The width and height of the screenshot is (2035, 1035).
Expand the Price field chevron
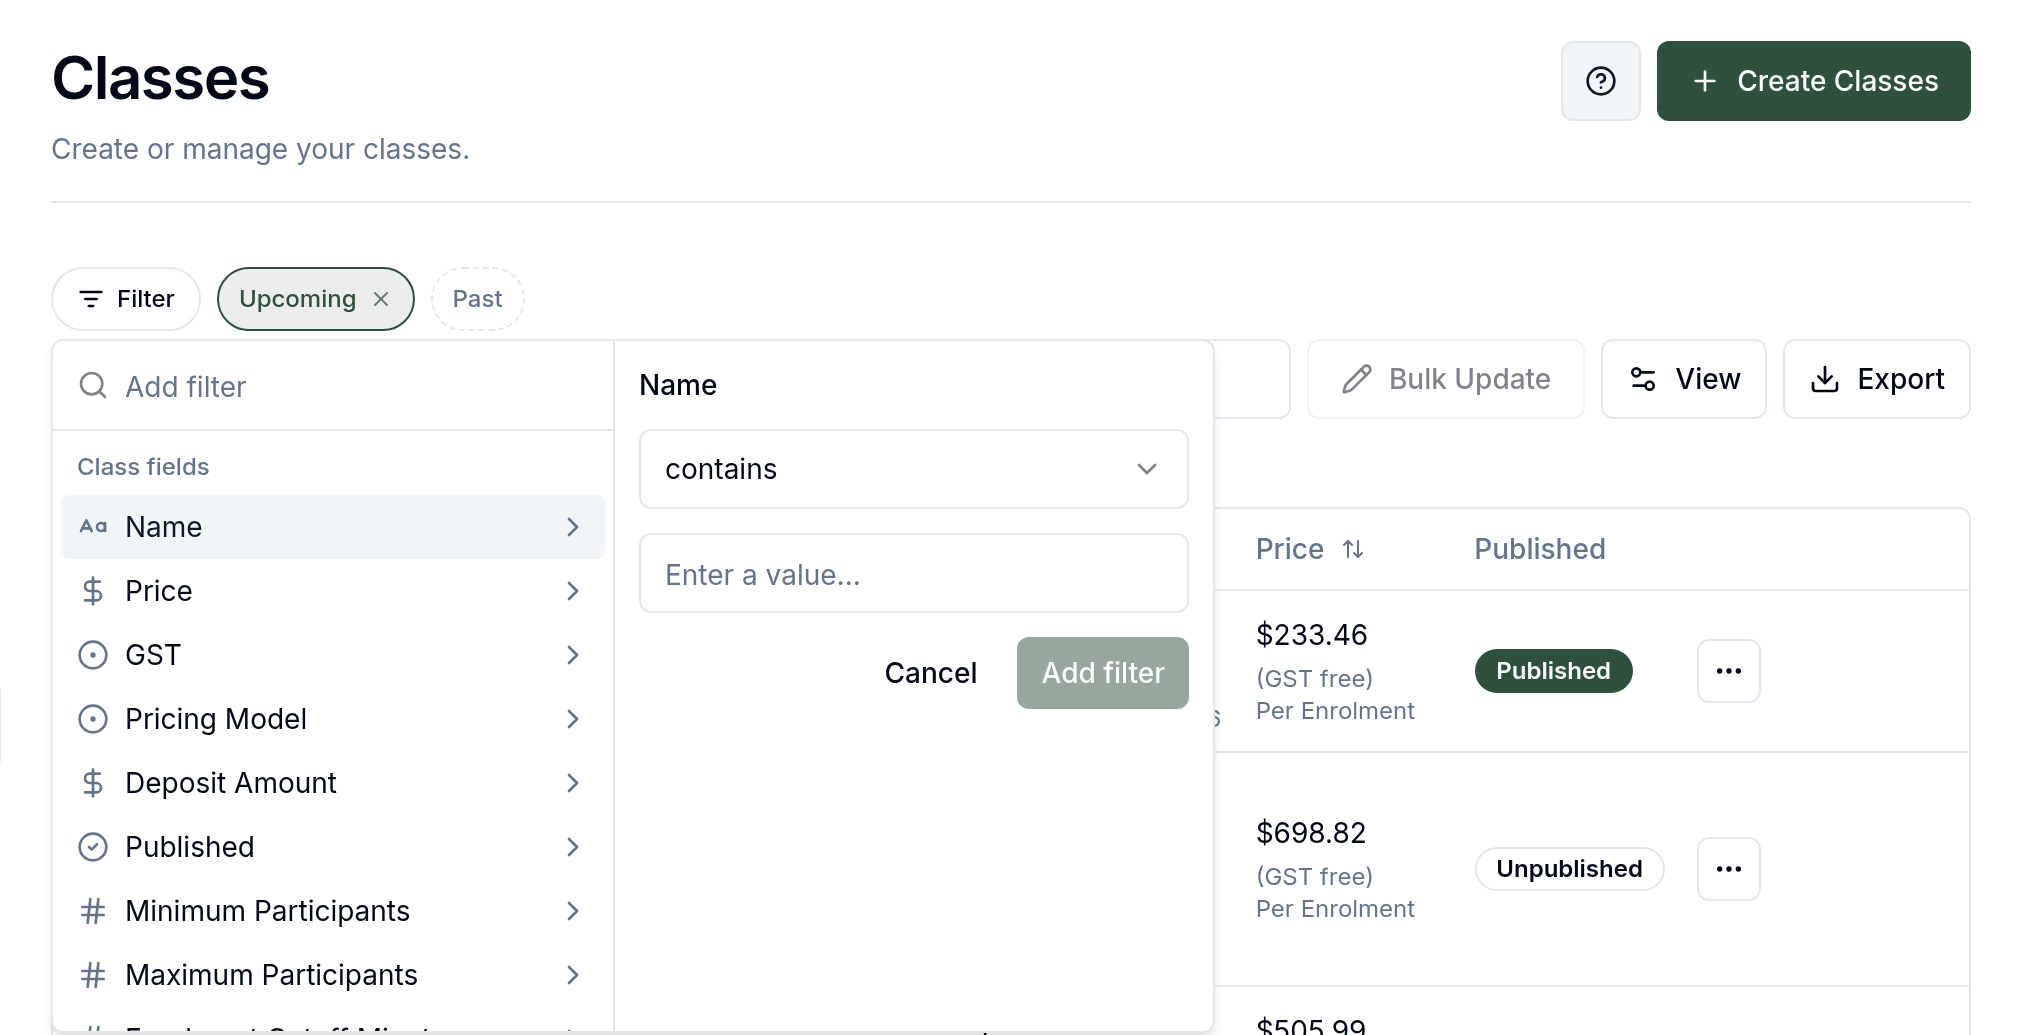(573, 591)
